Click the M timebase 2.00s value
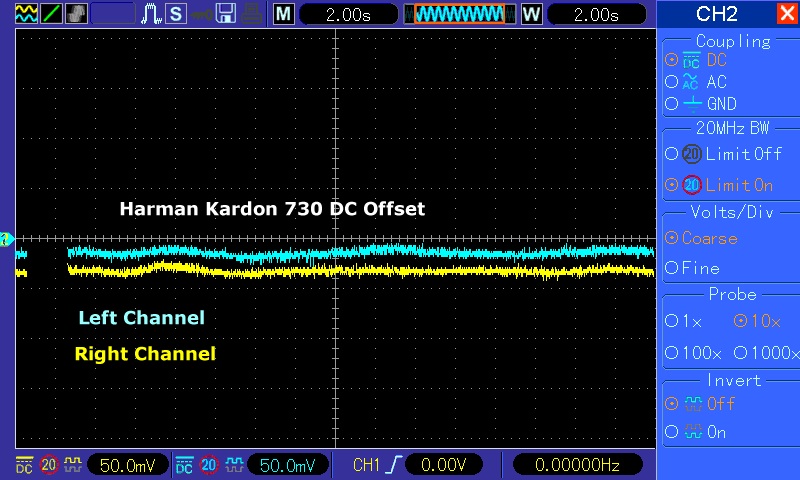The height and width of the screenshot is (480, 800). 348,14
